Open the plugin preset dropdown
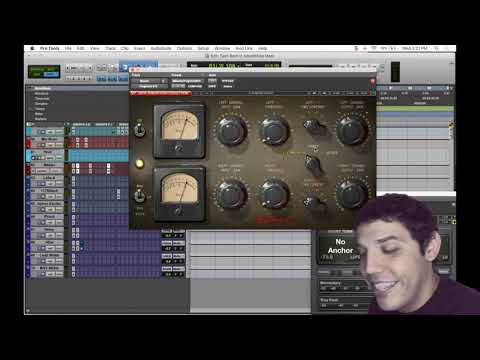The image size is (480, 360). tap(187, 81)
